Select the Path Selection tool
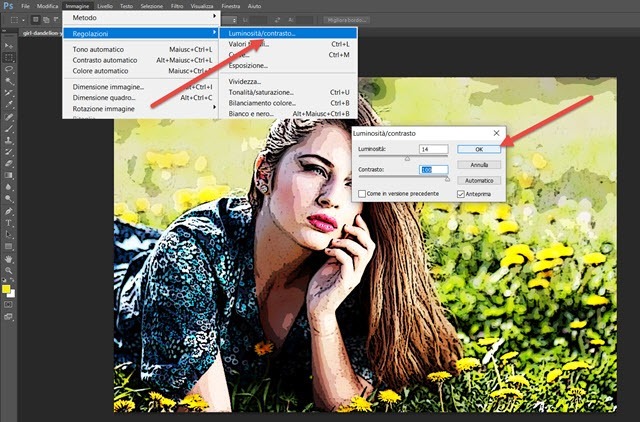 coord(9,235)
